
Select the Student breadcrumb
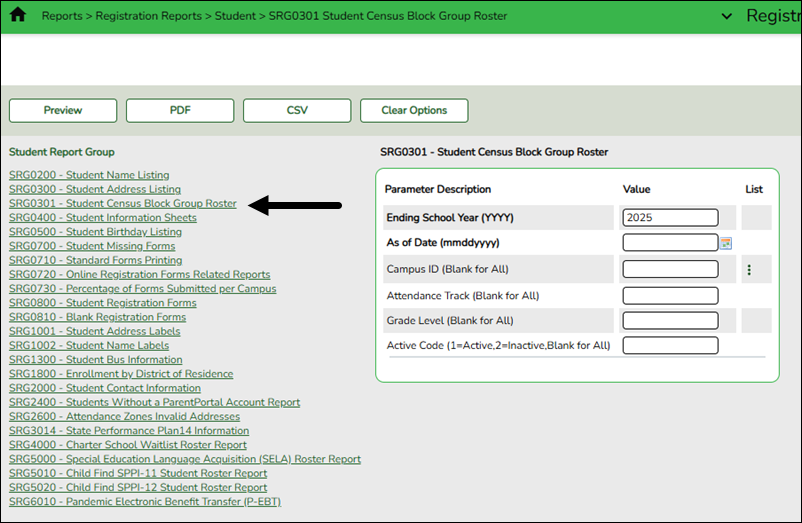(235, 16)
